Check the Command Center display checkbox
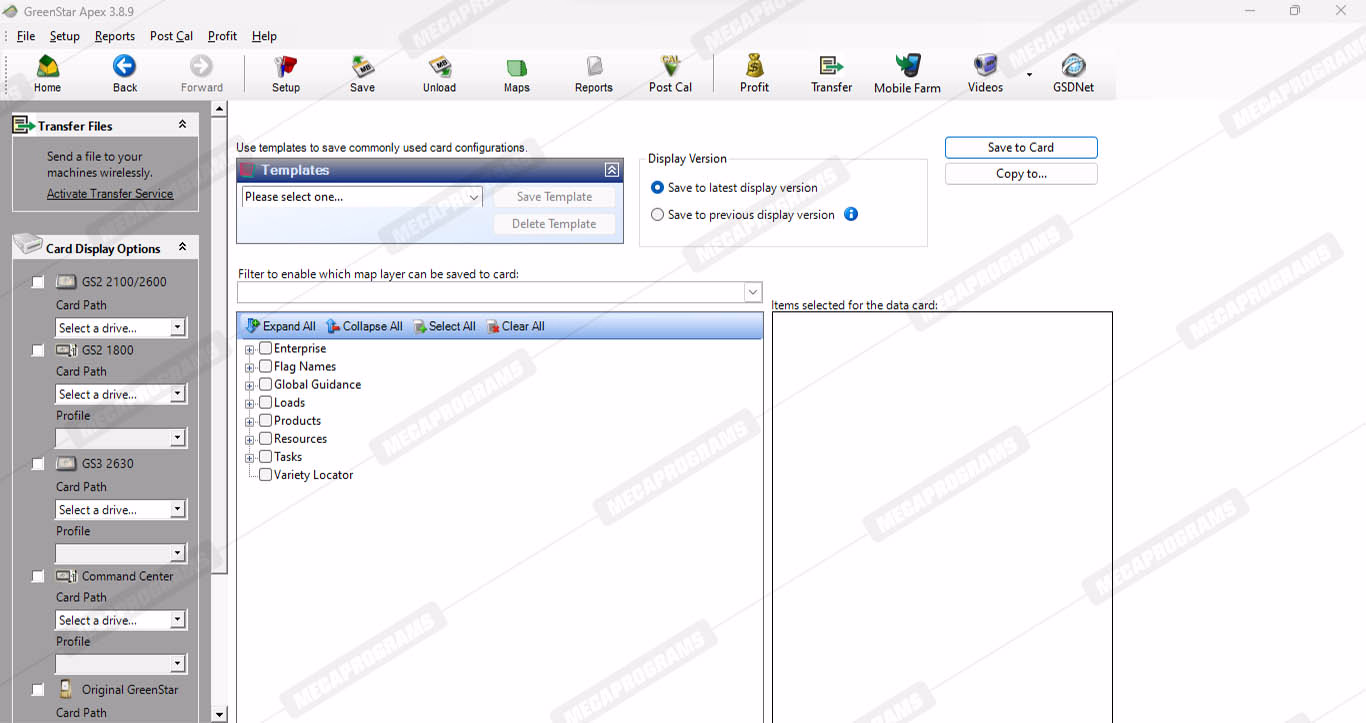 [x=38, y=577]
